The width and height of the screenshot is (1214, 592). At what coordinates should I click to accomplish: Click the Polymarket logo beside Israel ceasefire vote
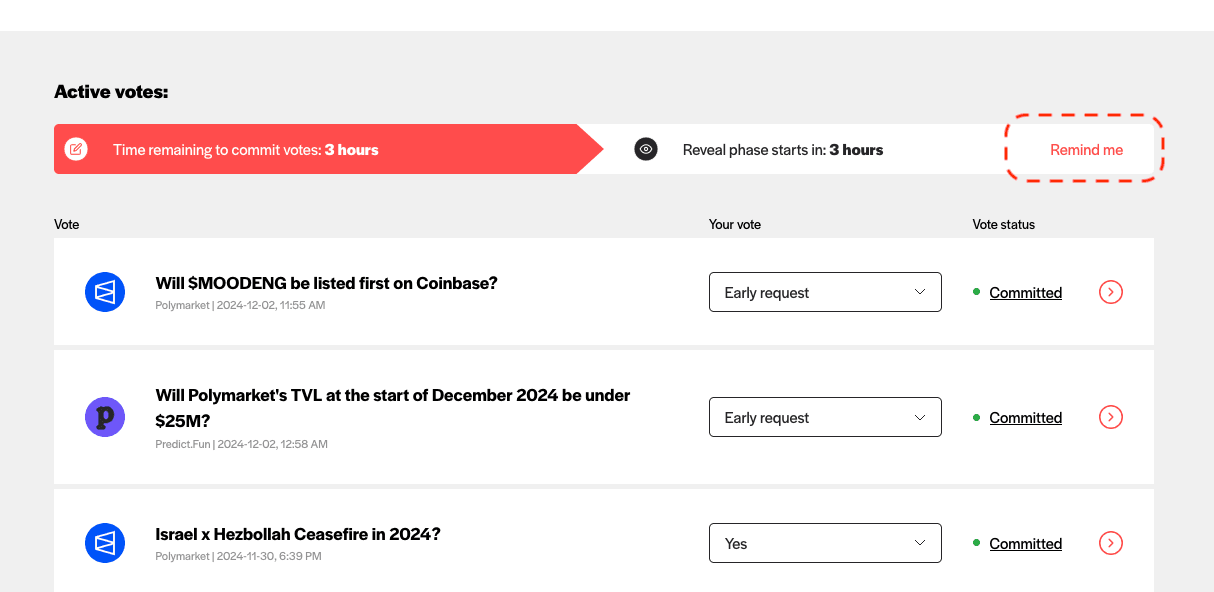tap(105, 543)
